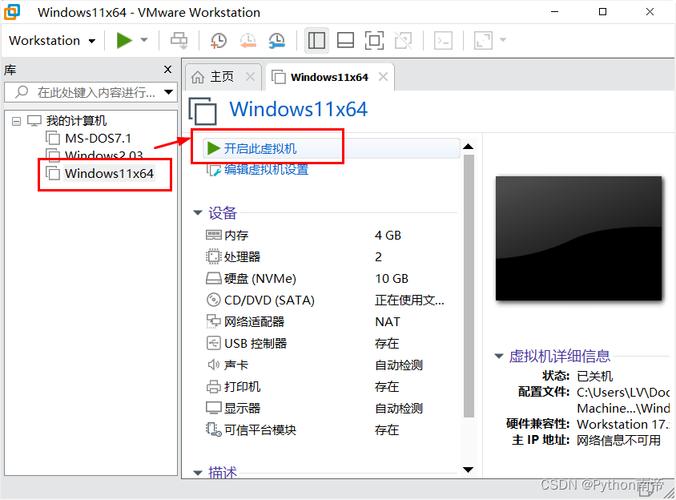Select the MS-DOS7.1 virtual machine
The image size is (676, 500).
(x=98, y=138)
